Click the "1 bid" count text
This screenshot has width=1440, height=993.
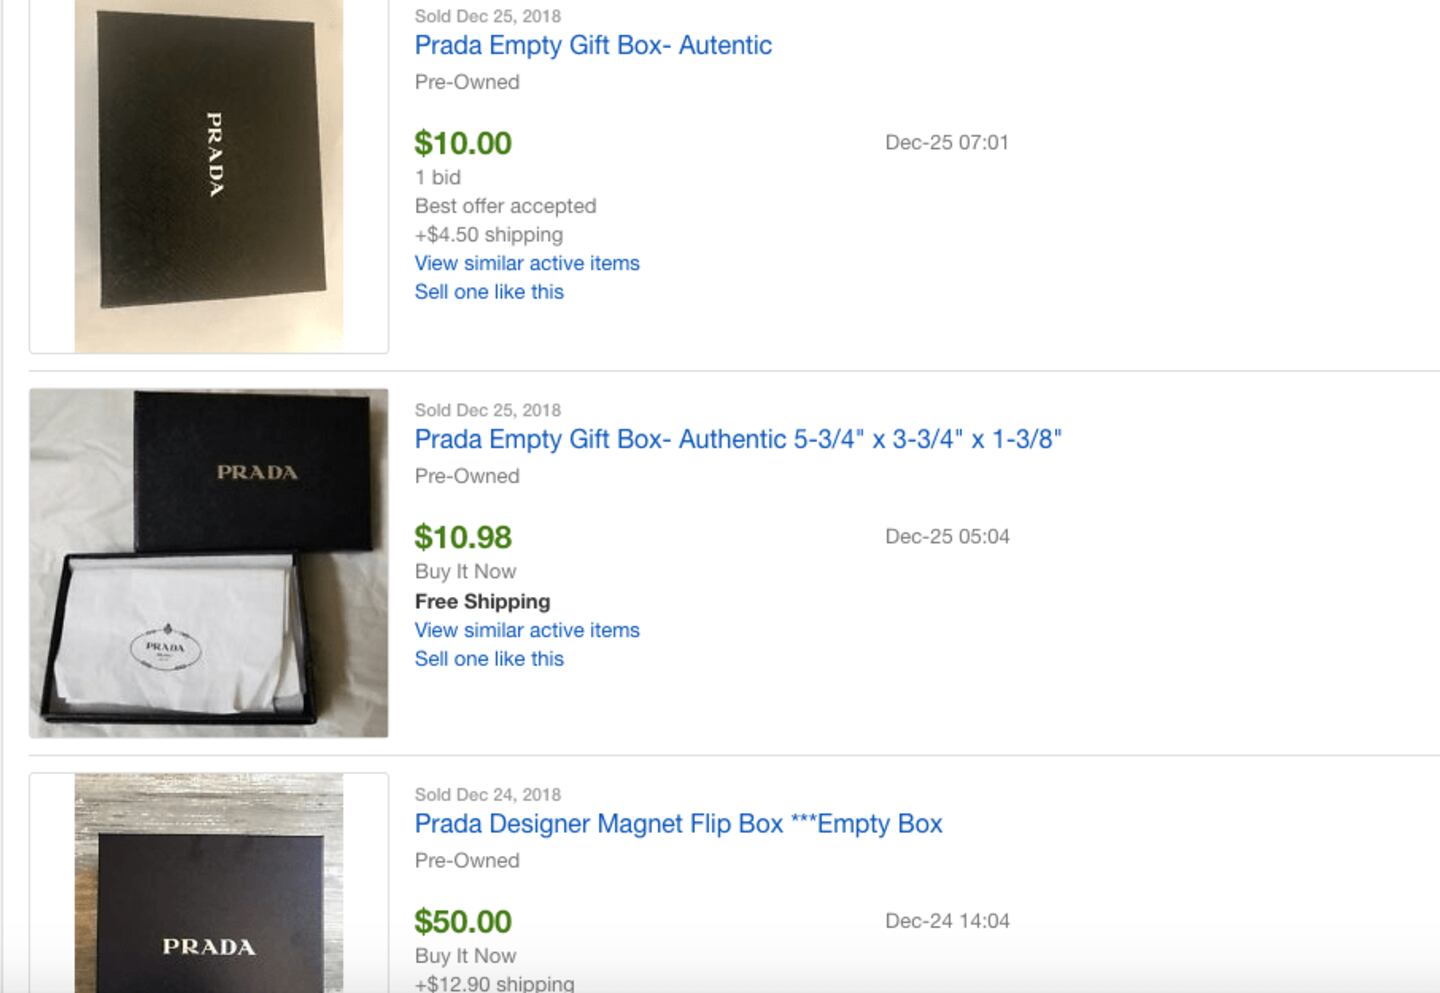438,177
